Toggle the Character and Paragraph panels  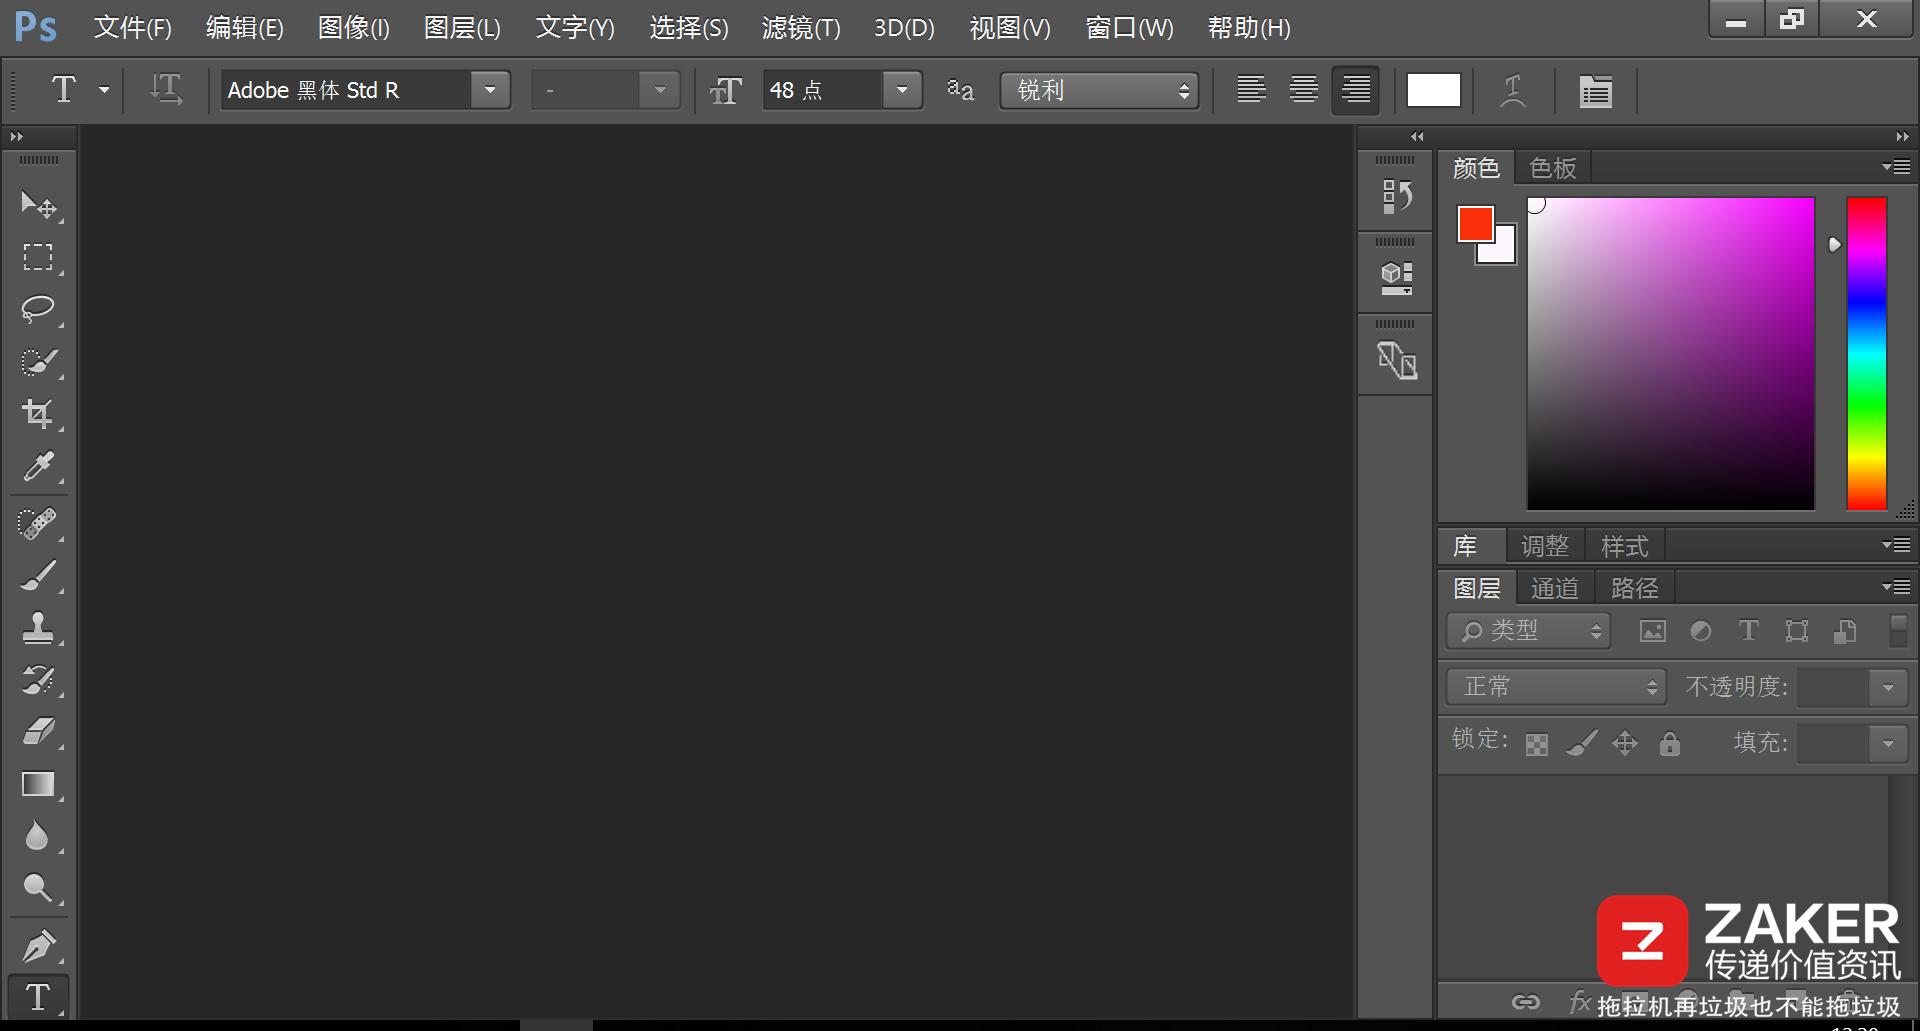[1595, 91]
